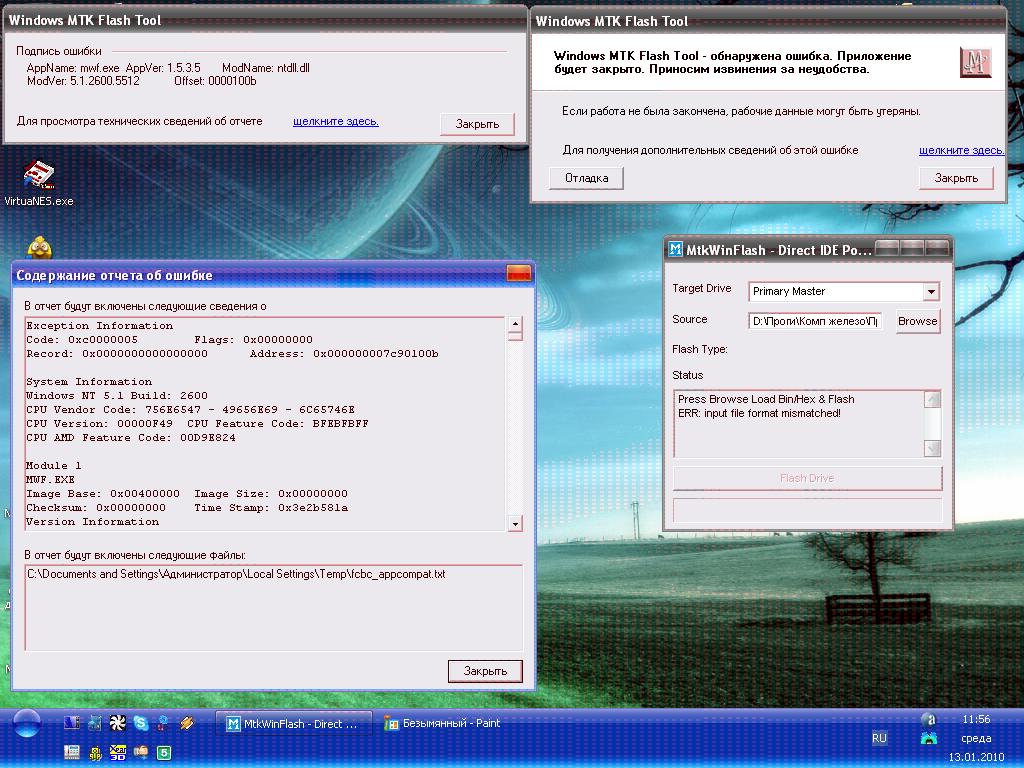Open the Xear 3D tray icon
Screen dimensions: 1024x768
(x=117, y=751)
